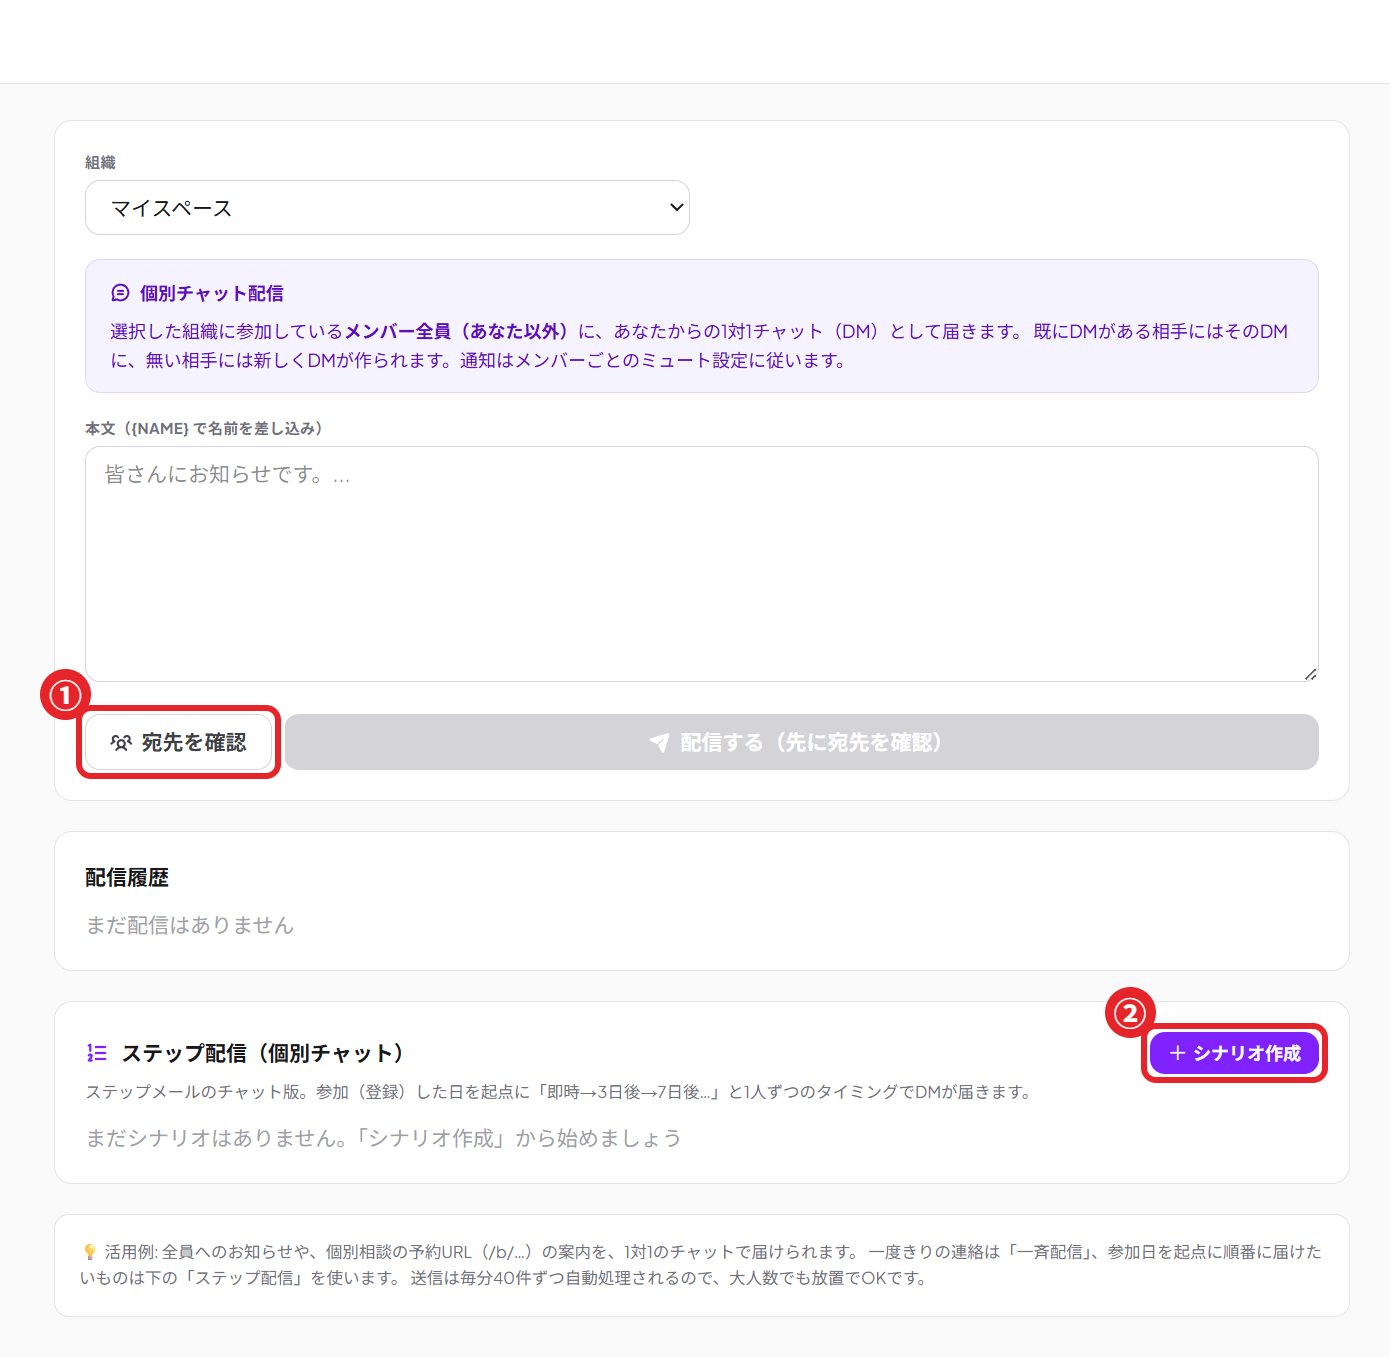Screen dimensions: 1390x1357
Task: Click the 個別チャット配信 info title
Action: click(212, 293)
